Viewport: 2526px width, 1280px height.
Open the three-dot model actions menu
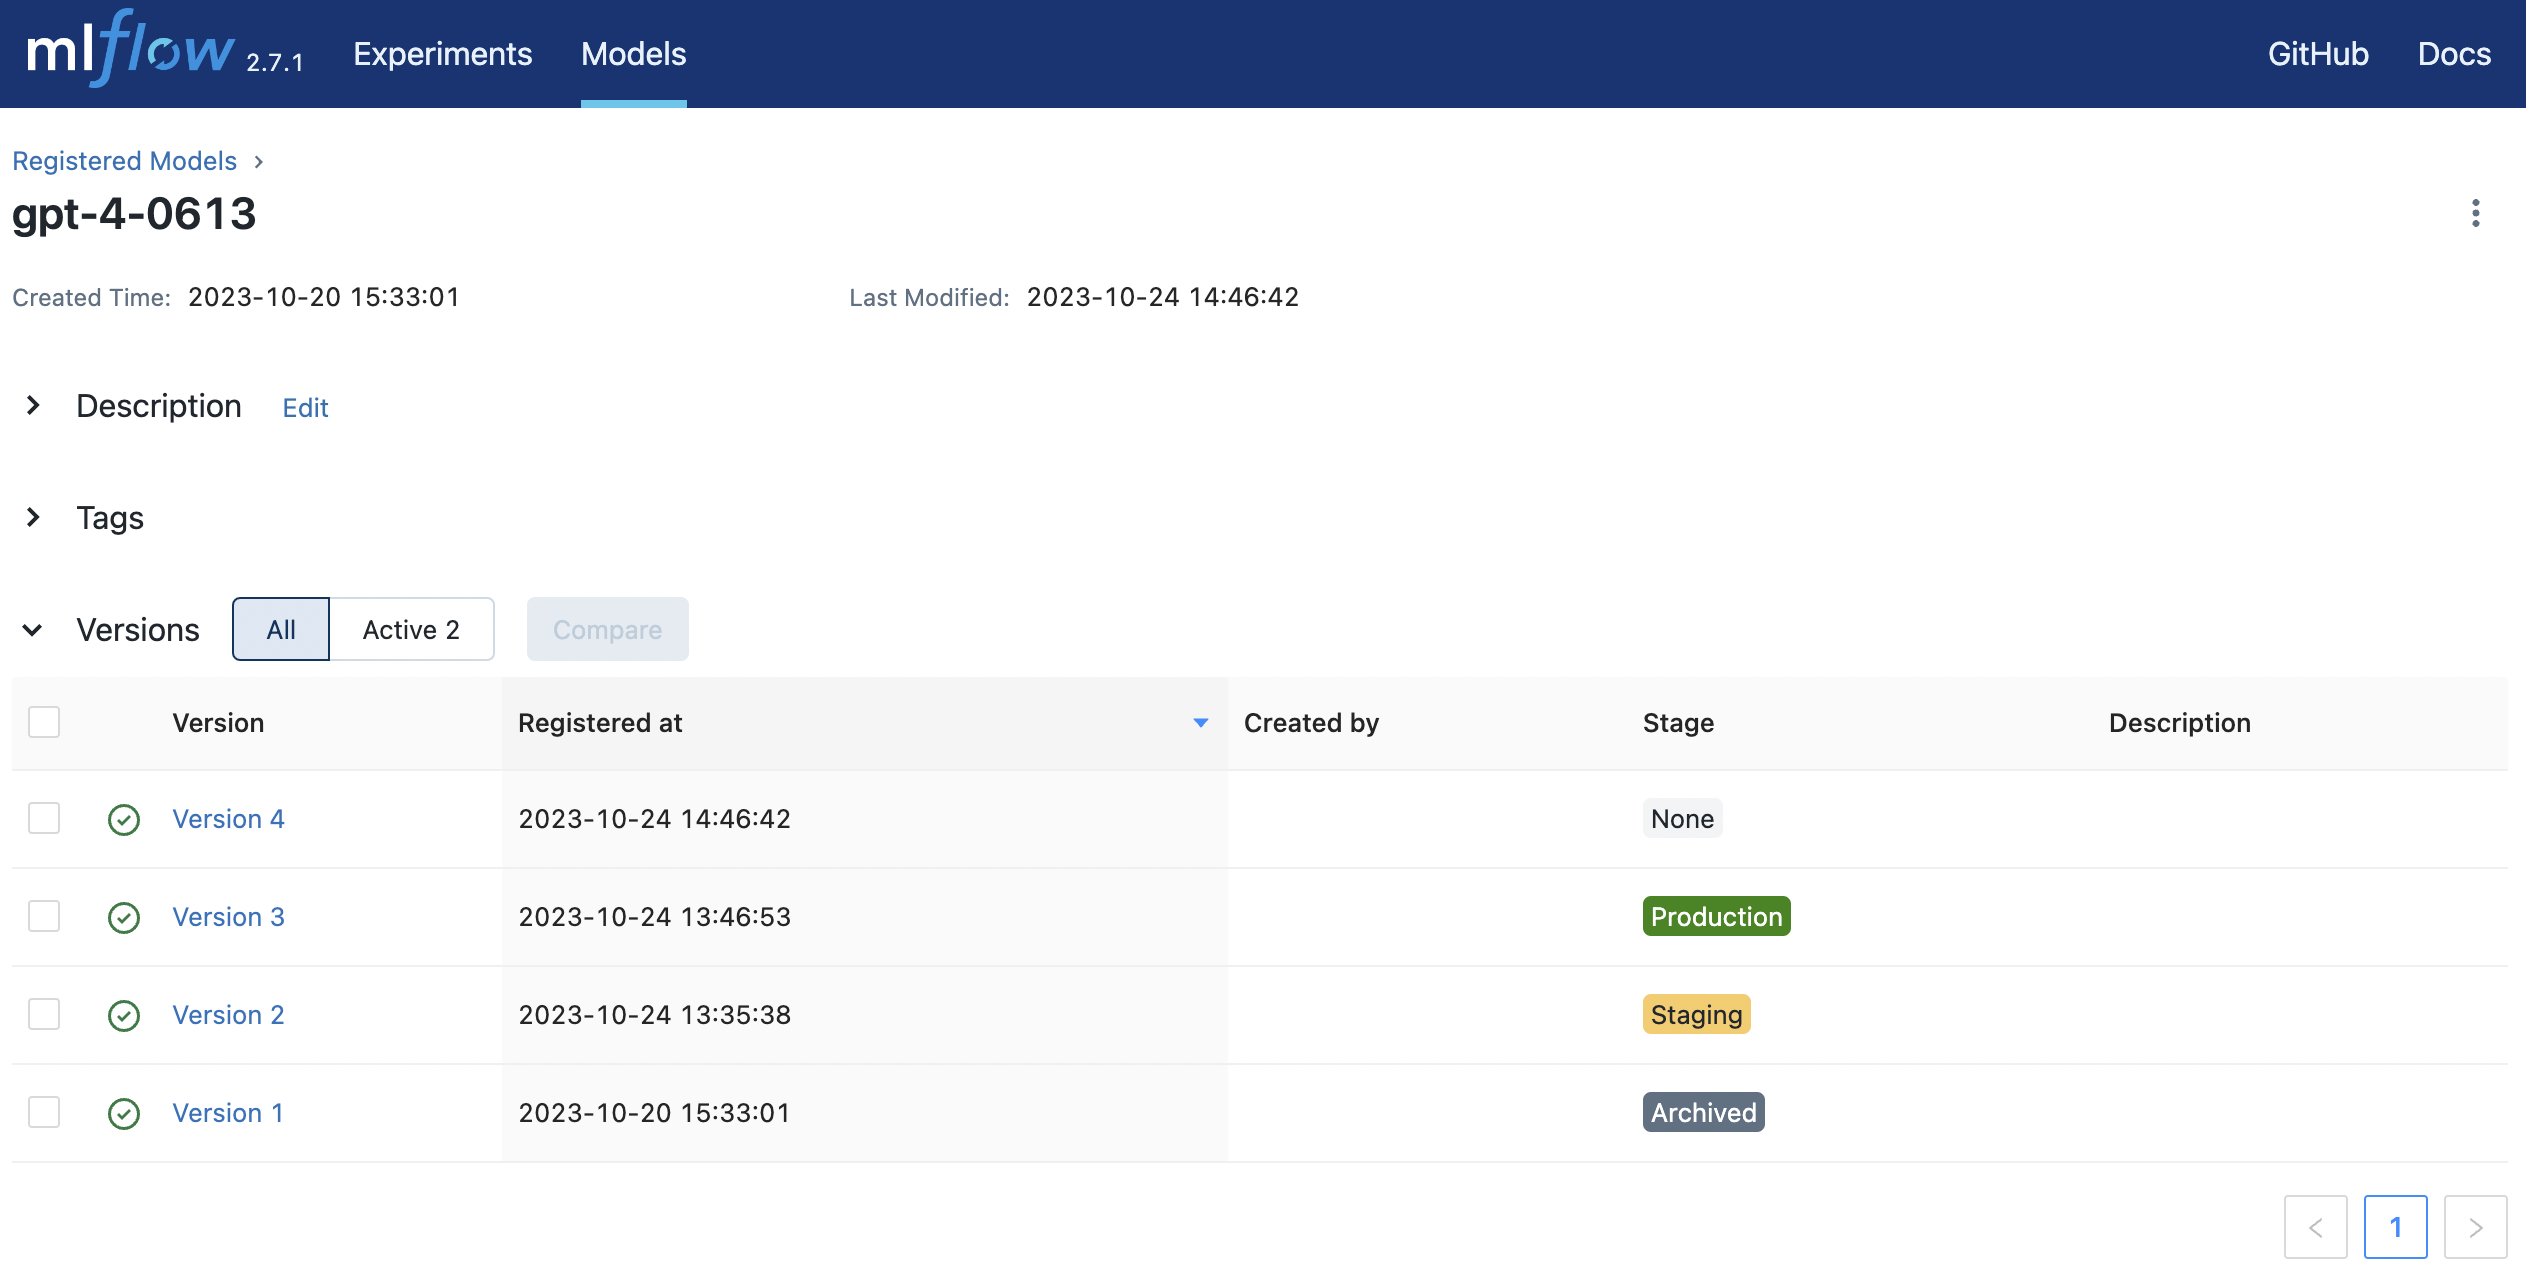2475,213
